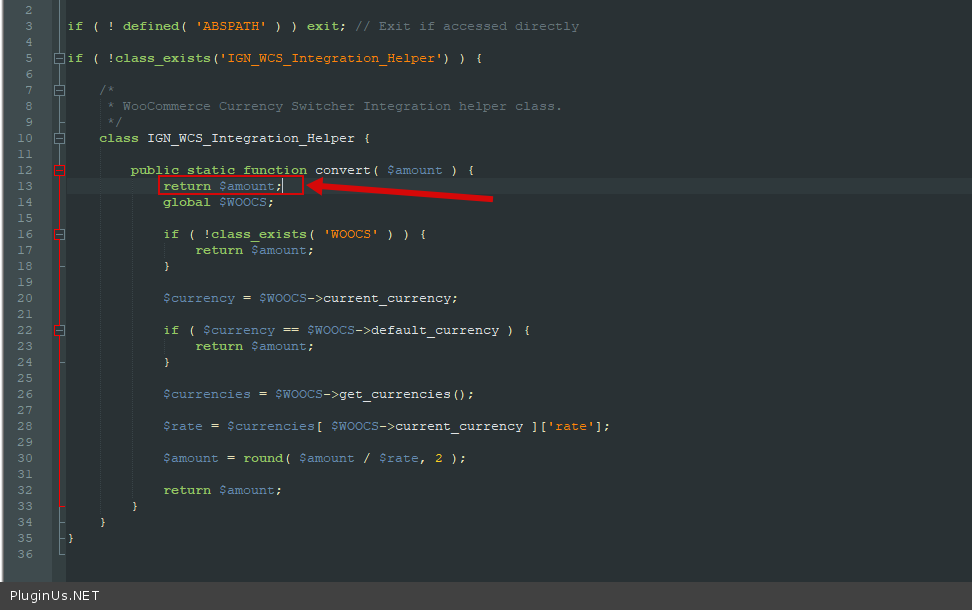Fold the class_exists 'WOOCS' if block
This screenshot has width=972, height=610.
(x=60, y=234)
